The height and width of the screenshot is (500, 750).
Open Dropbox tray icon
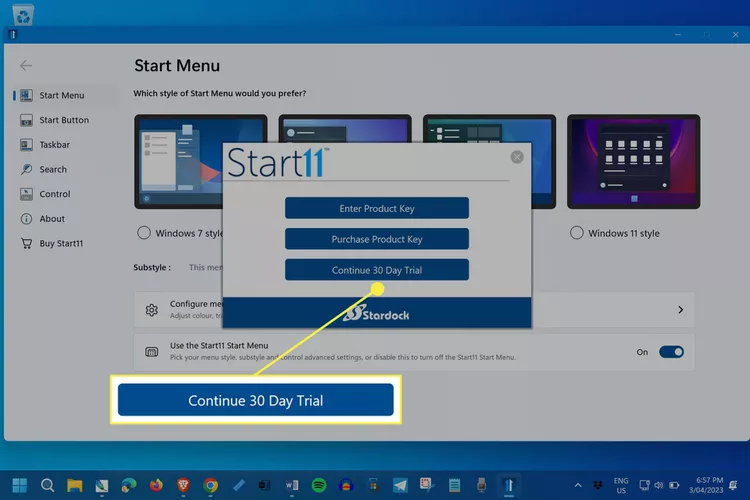(598, 485)
